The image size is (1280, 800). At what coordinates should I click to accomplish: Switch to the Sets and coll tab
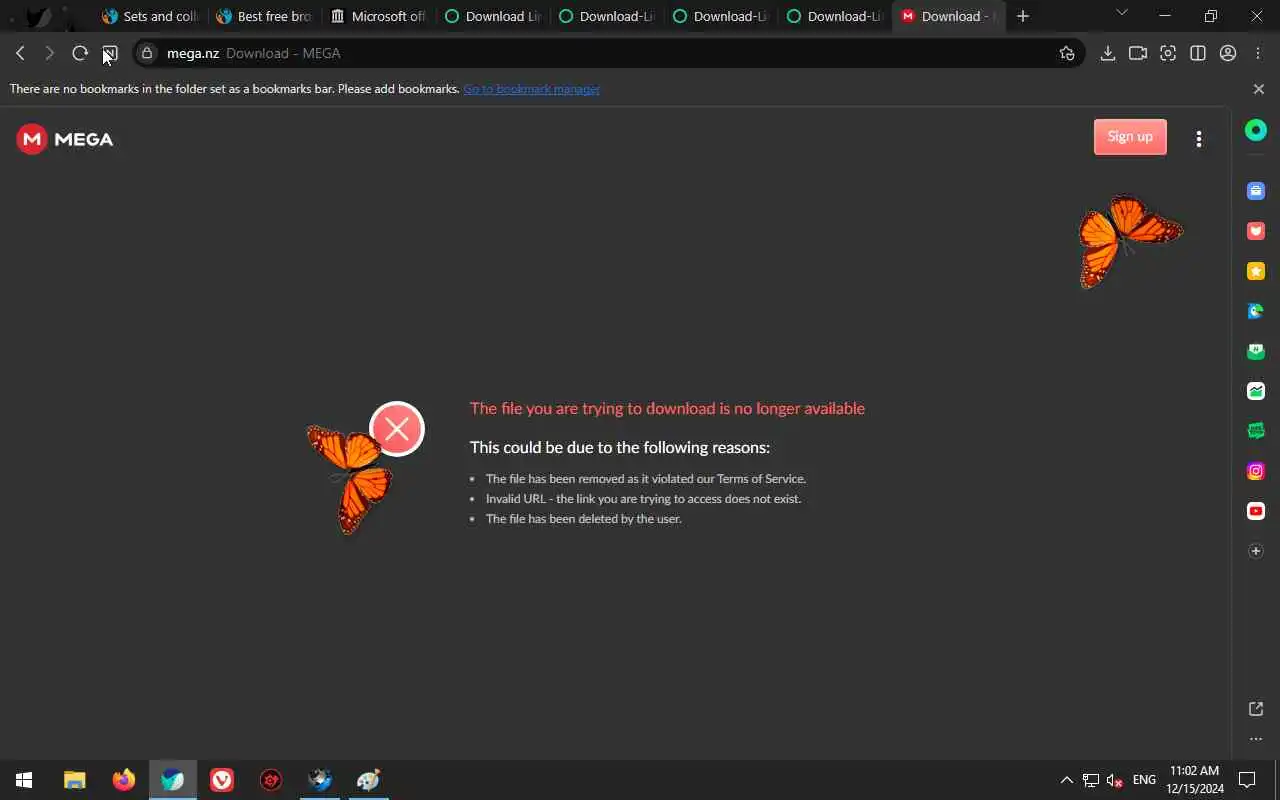[150, 16]
